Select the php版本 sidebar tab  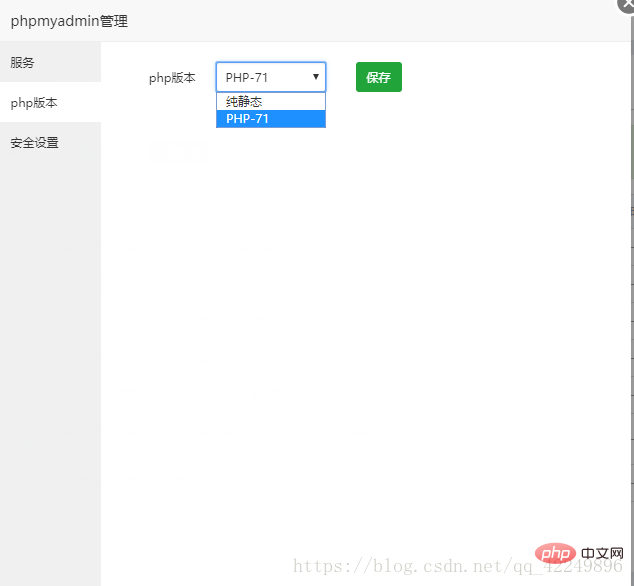pyautogui.click(x=50, y=102)
